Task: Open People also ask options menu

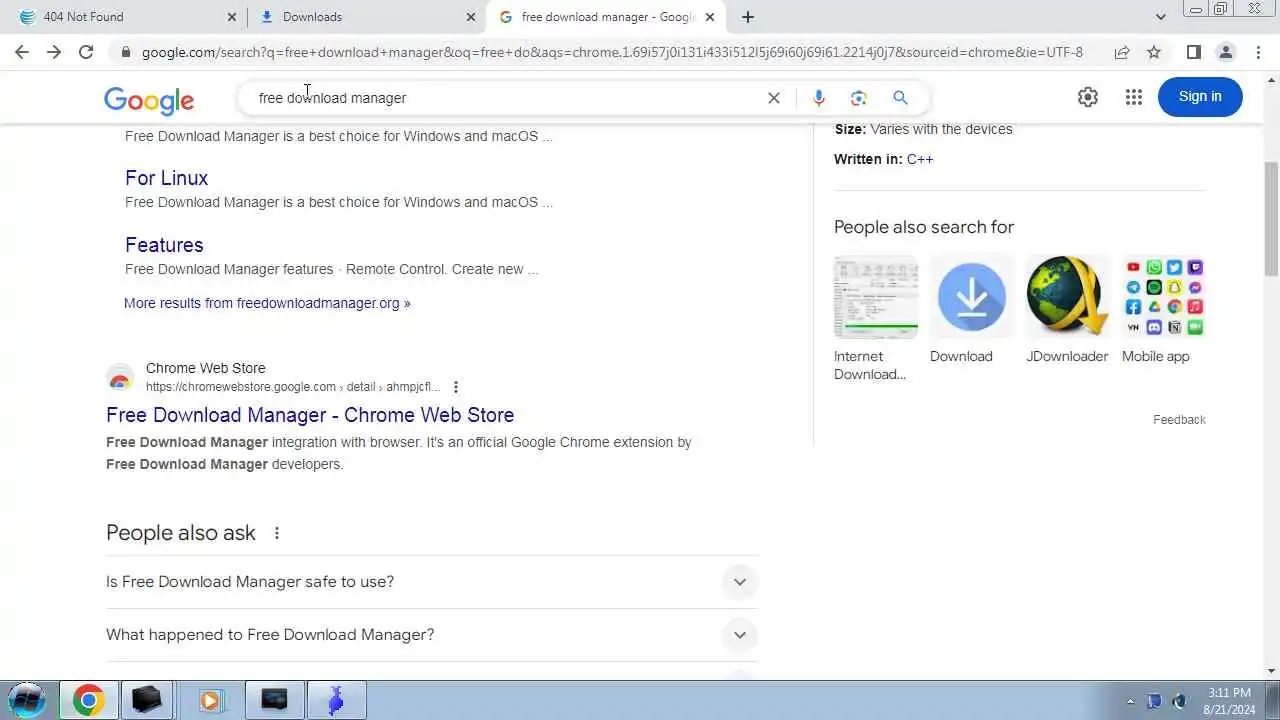Action: (x=277, y=533)
